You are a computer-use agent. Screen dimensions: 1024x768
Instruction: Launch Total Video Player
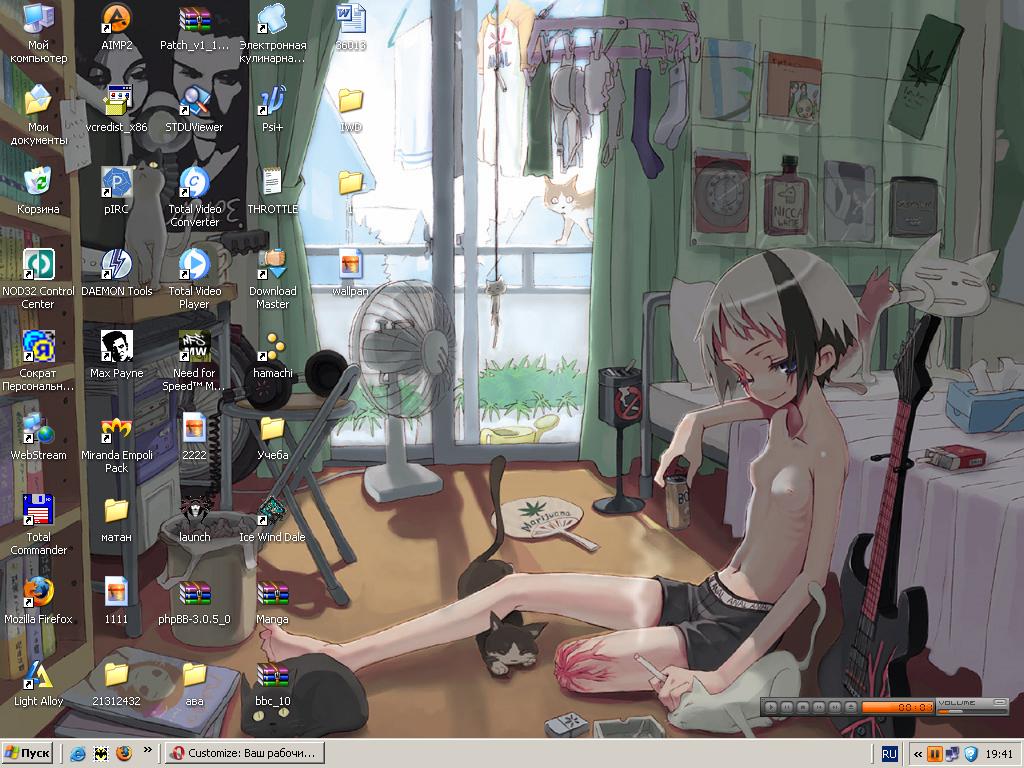click(x=194, y=280)
